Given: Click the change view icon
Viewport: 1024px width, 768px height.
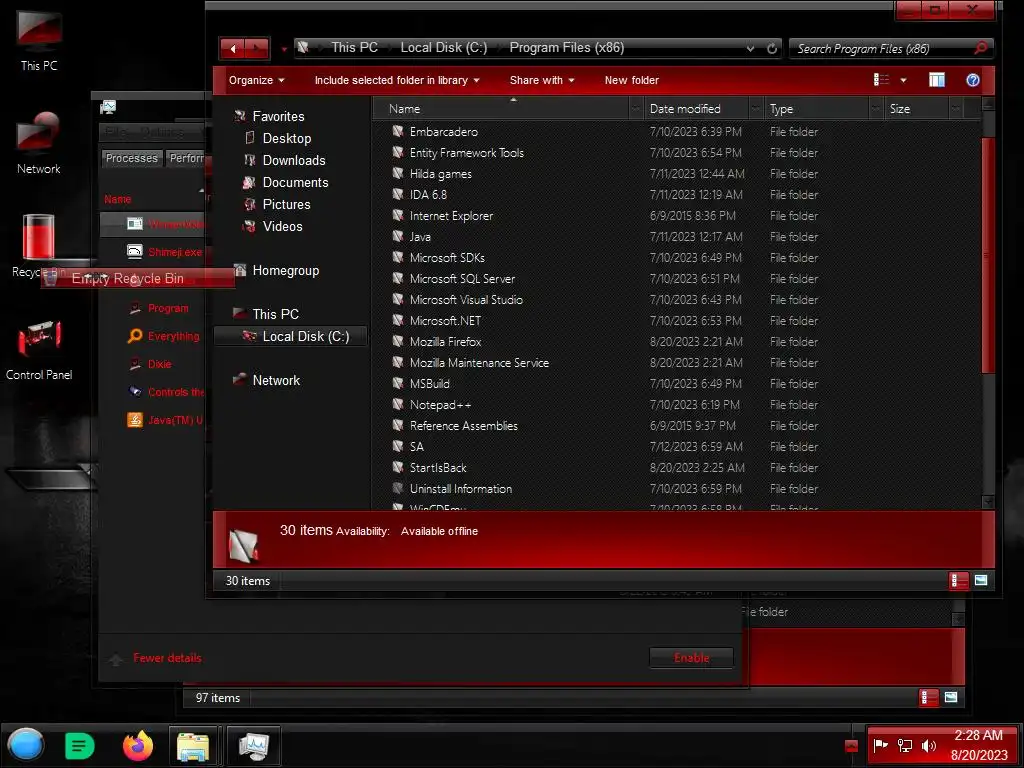Looking at the screenshot, I should point(881,80).
